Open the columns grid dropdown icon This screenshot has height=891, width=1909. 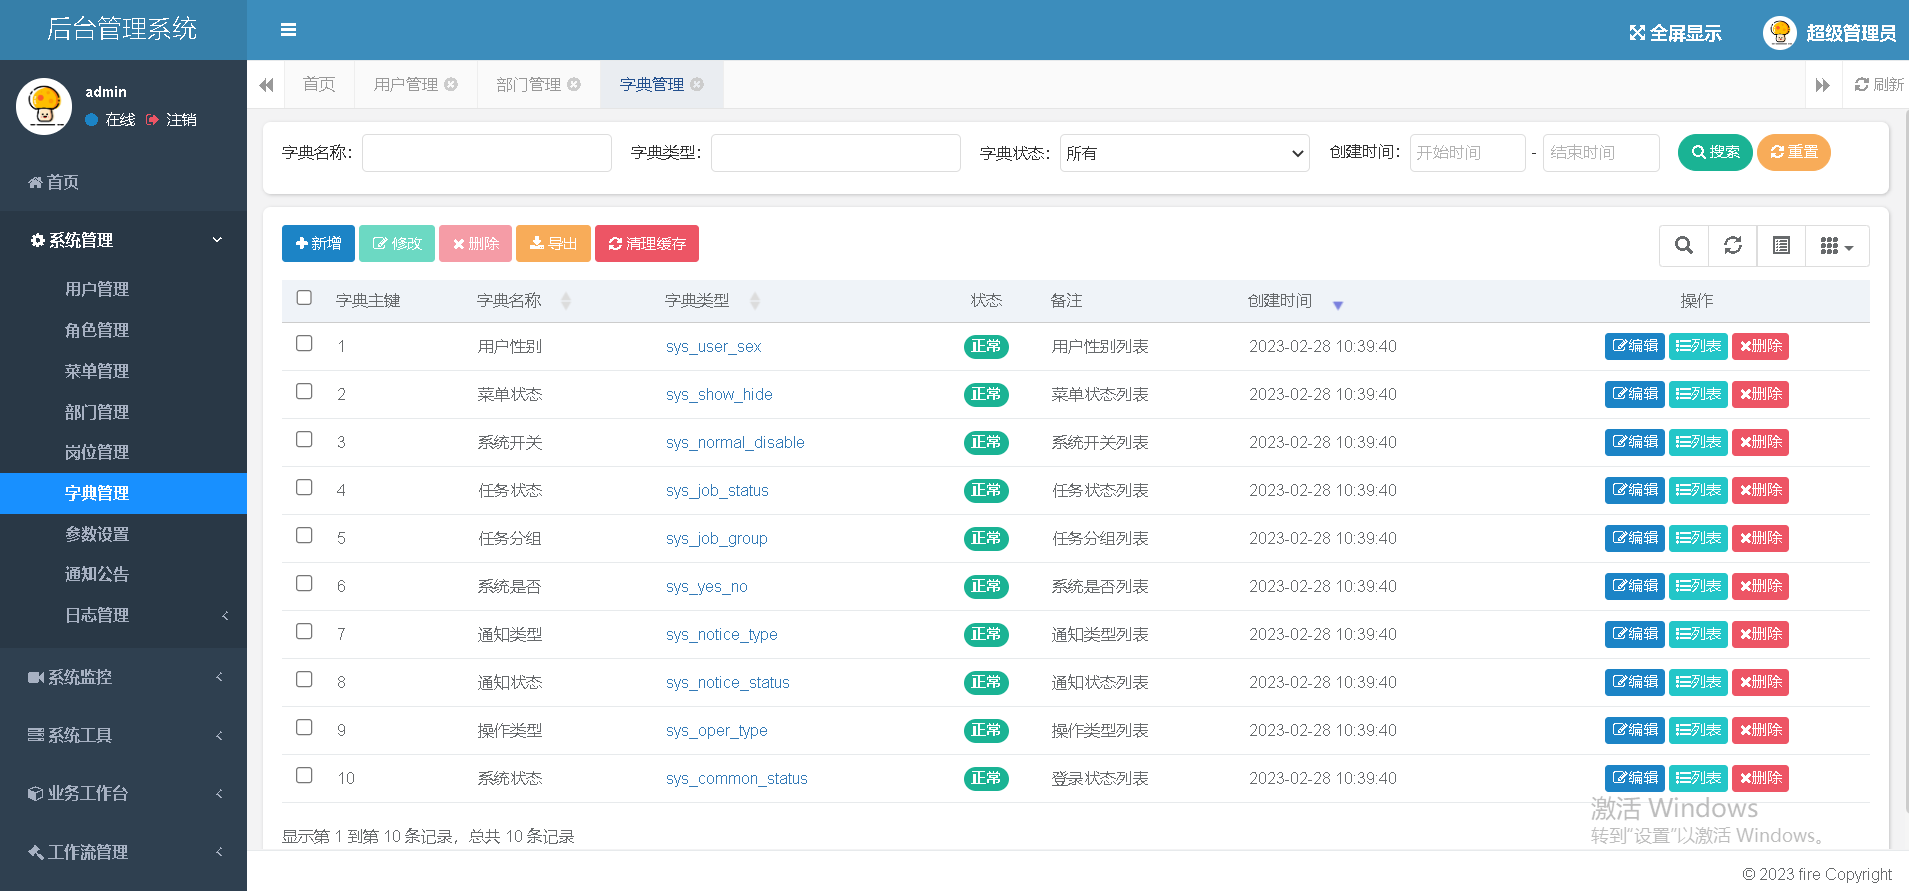[x=1837, y=246]
